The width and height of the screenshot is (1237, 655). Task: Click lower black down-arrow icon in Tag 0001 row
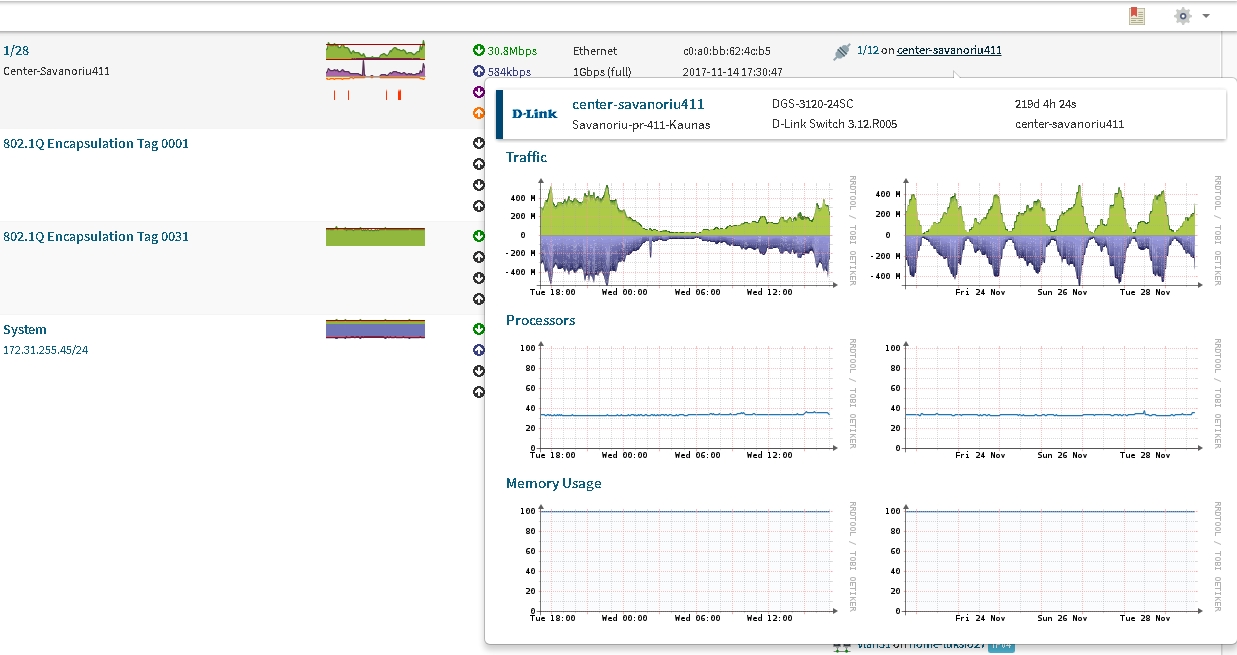point(479,185)
